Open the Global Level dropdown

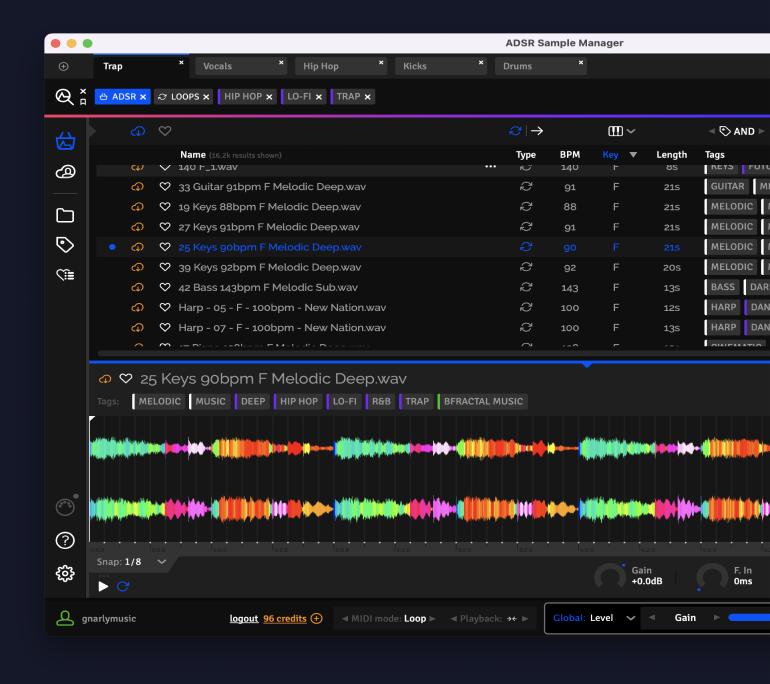coord(630,618)
